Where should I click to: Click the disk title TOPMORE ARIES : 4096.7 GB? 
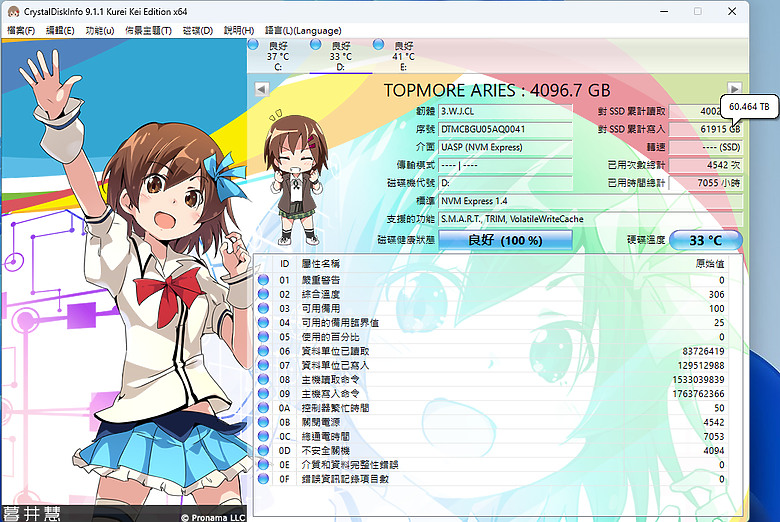496,91
